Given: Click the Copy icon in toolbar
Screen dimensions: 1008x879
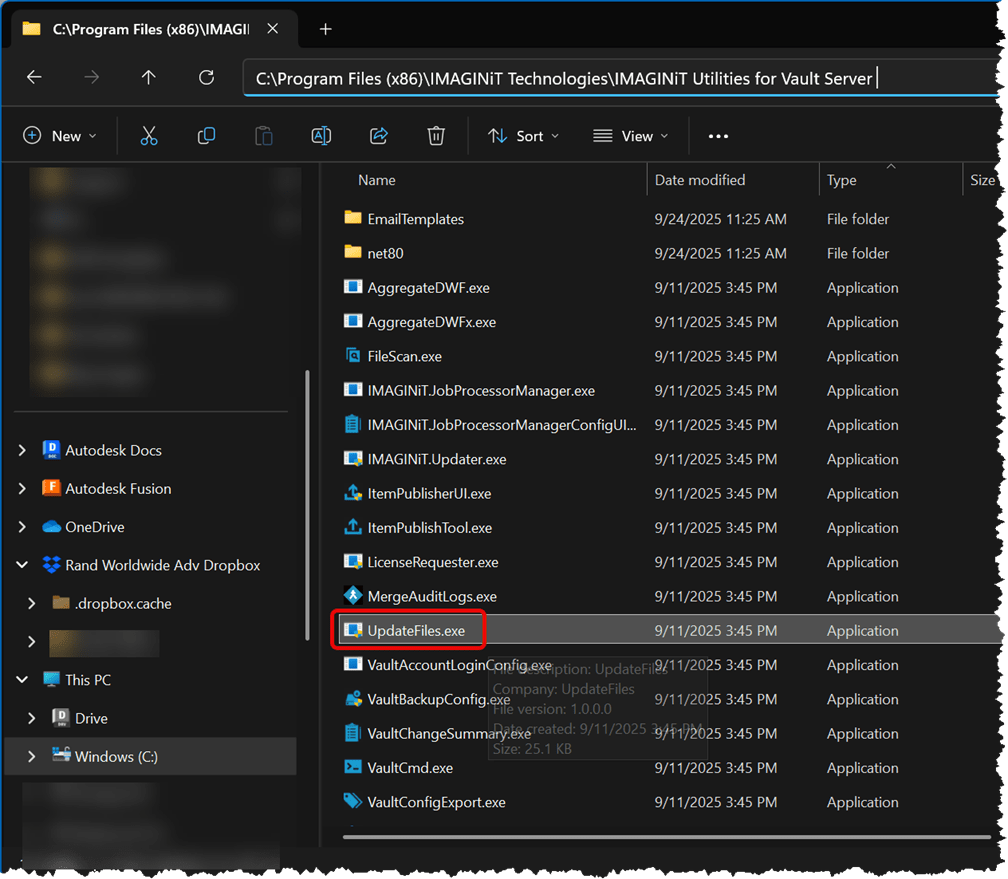Looking at the screenshot, I should [206, 136].
